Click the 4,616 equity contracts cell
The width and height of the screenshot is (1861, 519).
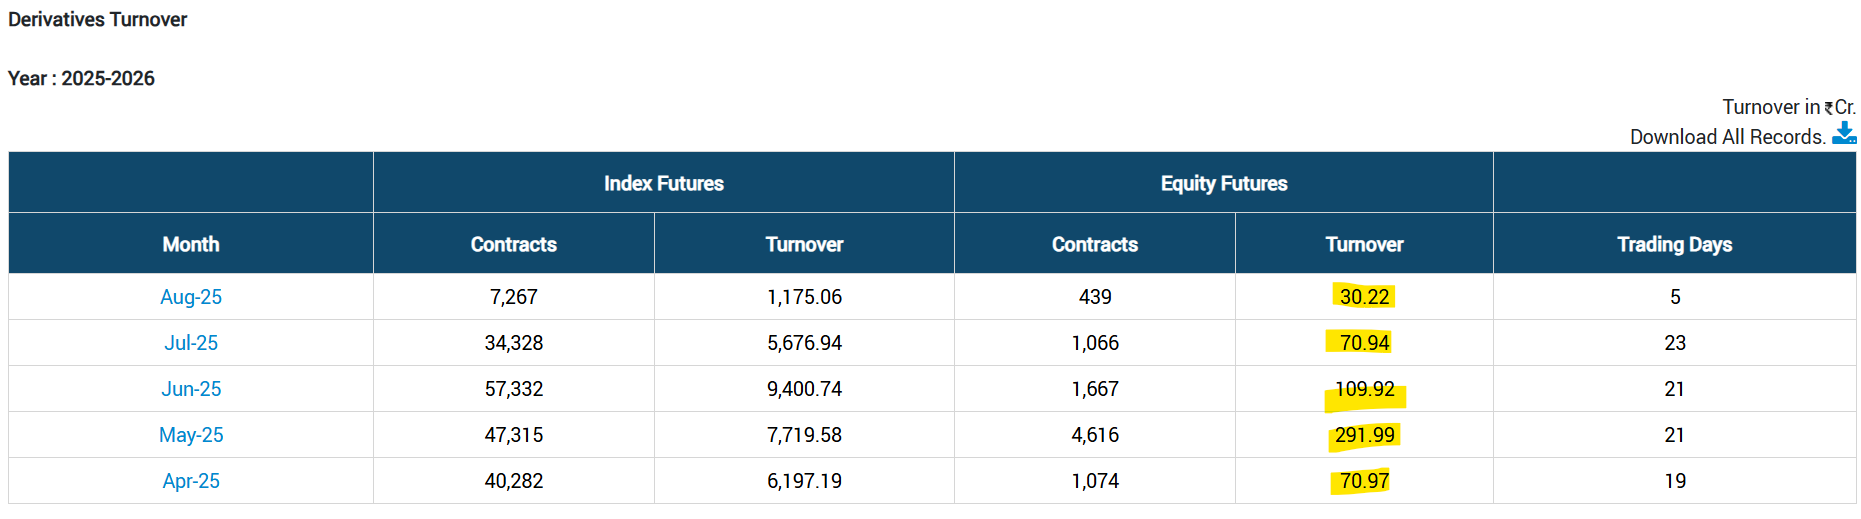tap(1094, 435)
